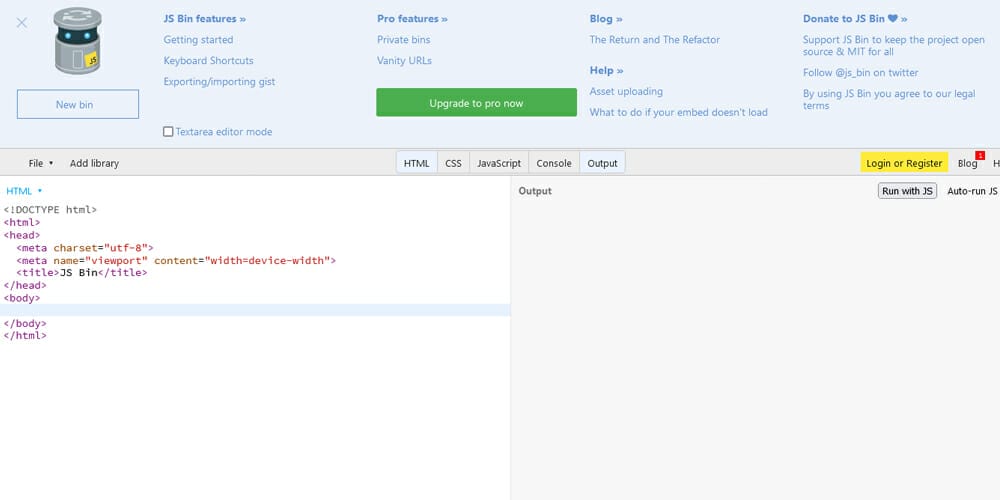
Task: Open the Vanity URLs link
Action: (404, 61)
